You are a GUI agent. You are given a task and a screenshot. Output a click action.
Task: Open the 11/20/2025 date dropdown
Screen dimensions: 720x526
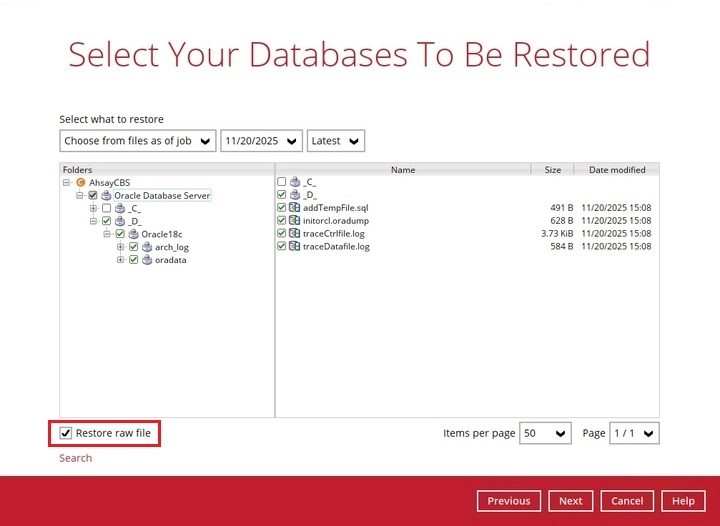click(261, 141)
